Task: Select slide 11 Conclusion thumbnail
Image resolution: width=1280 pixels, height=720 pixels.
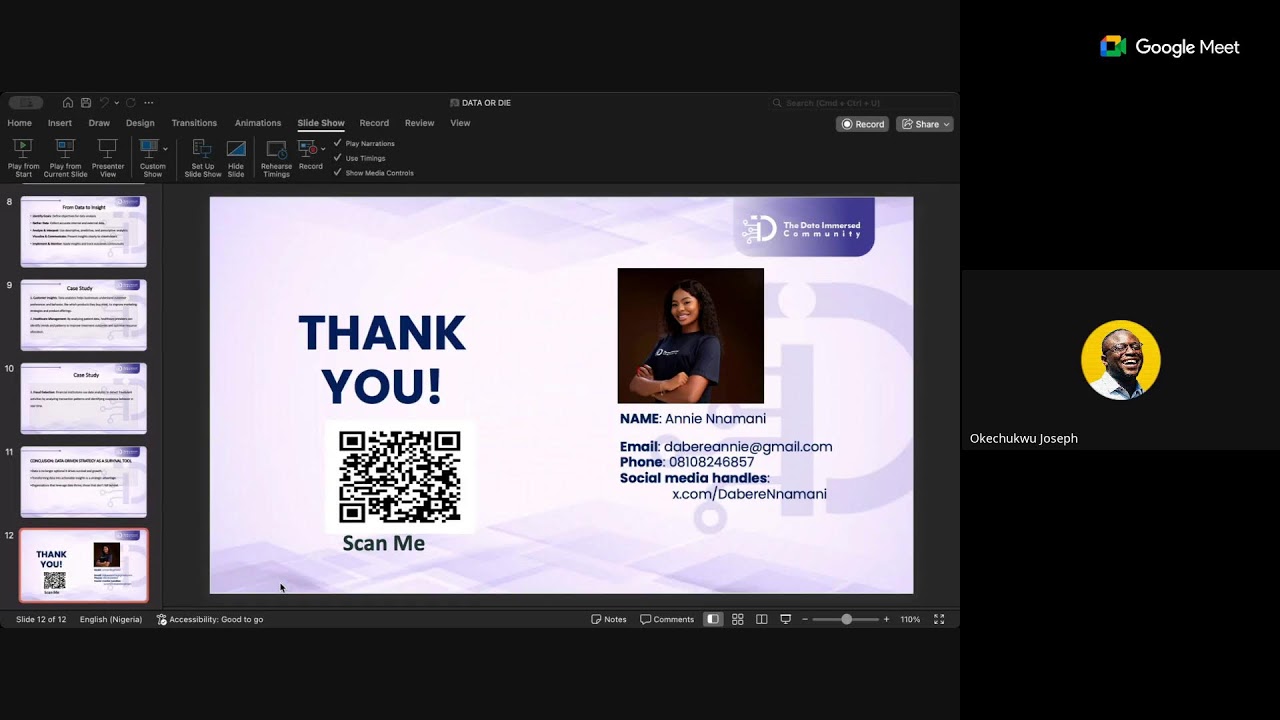Action: (84, 482)
